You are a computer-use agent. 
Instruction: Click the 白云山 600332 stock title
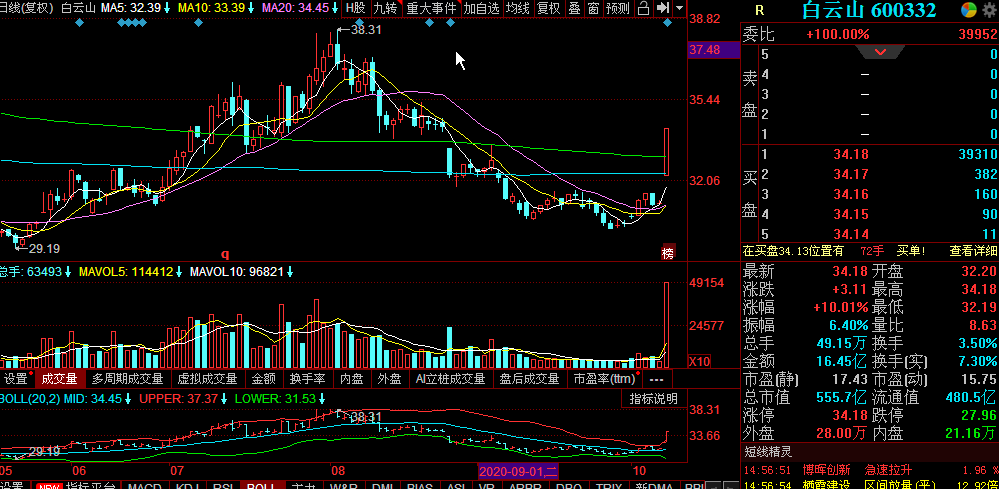pos(869,10)
